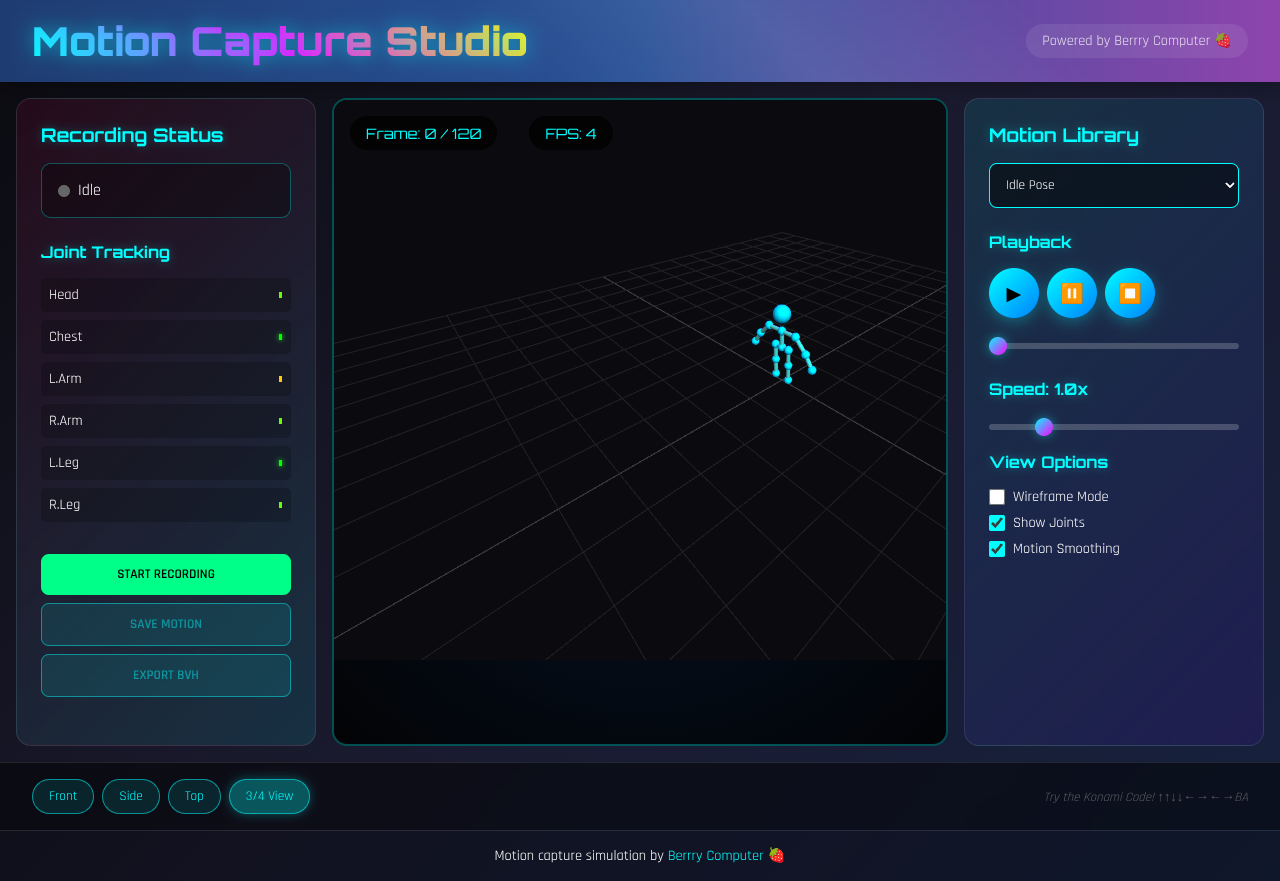1280x881 pixels.
Task: Open the motion library pose dropdown
Action: (x=1113, y=185)
